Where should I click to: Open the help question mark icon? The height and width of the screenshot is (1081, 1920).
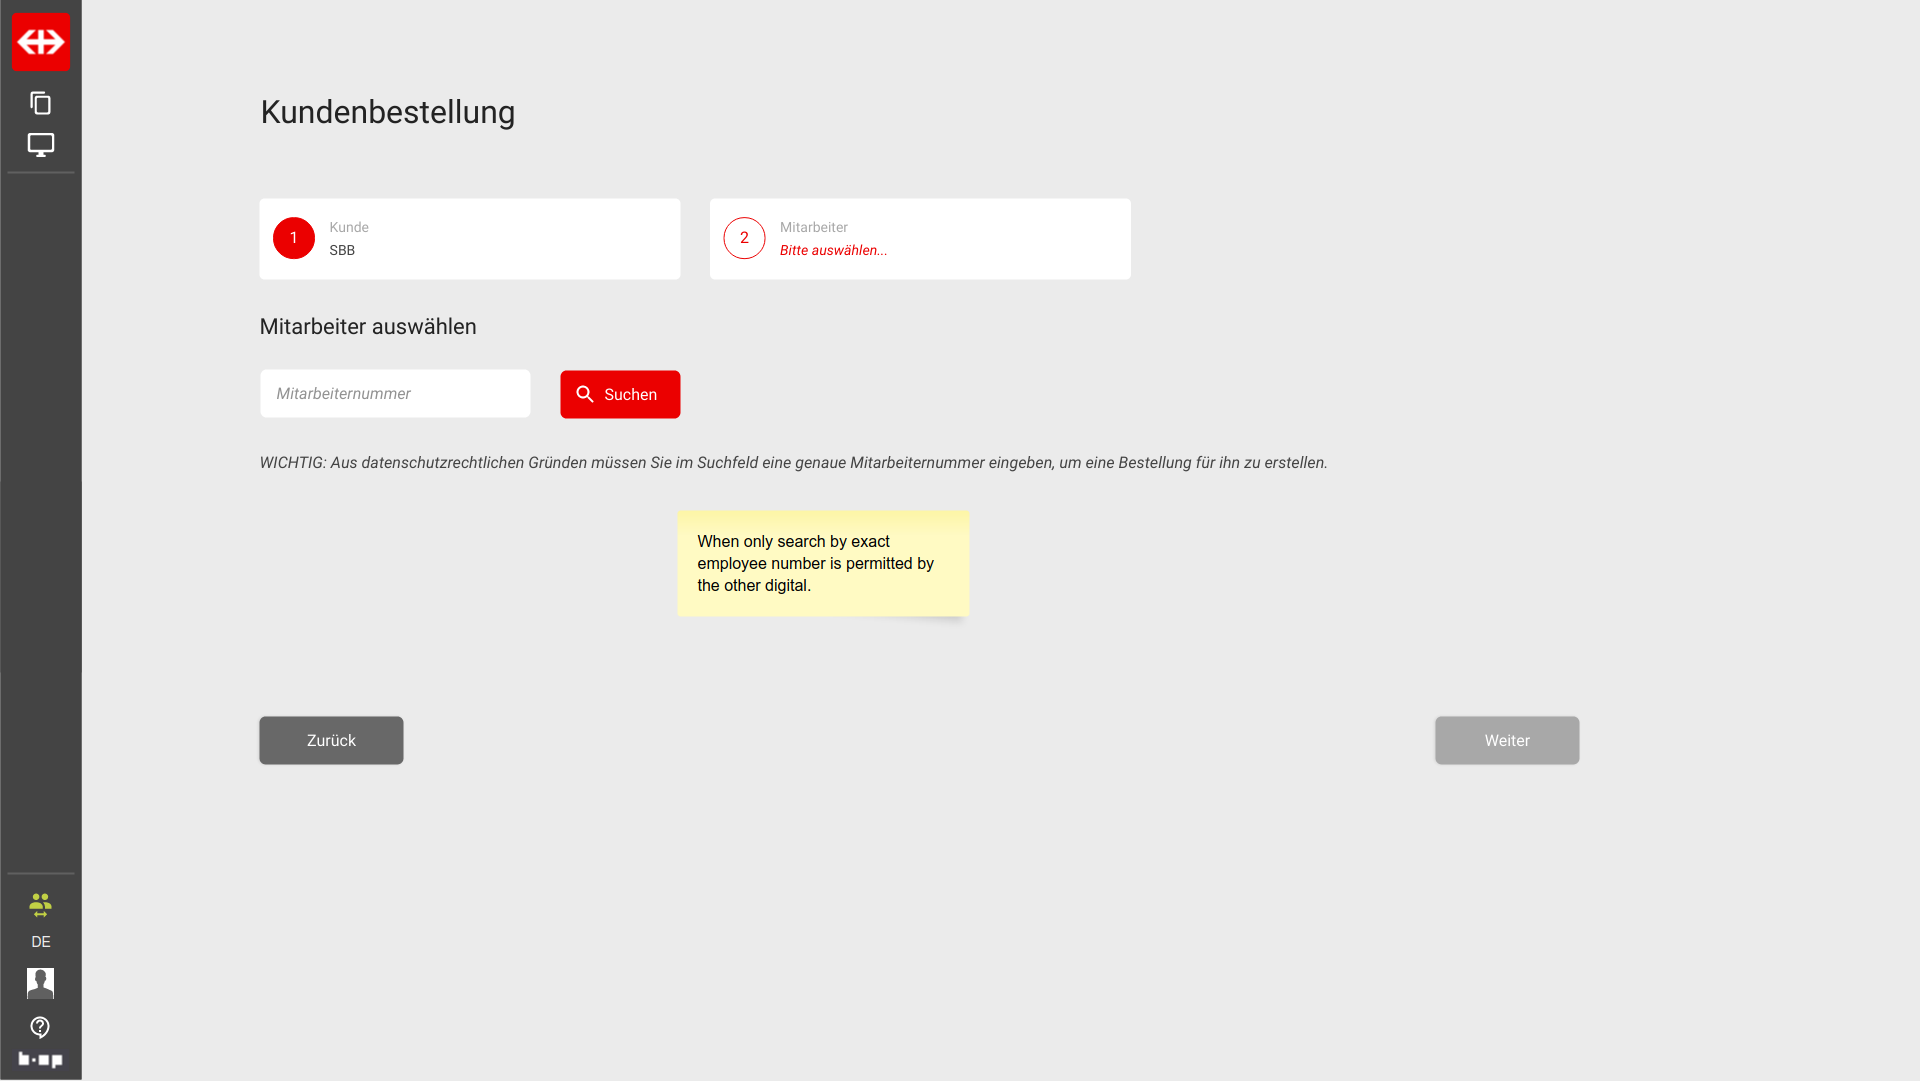point(41,1027)
